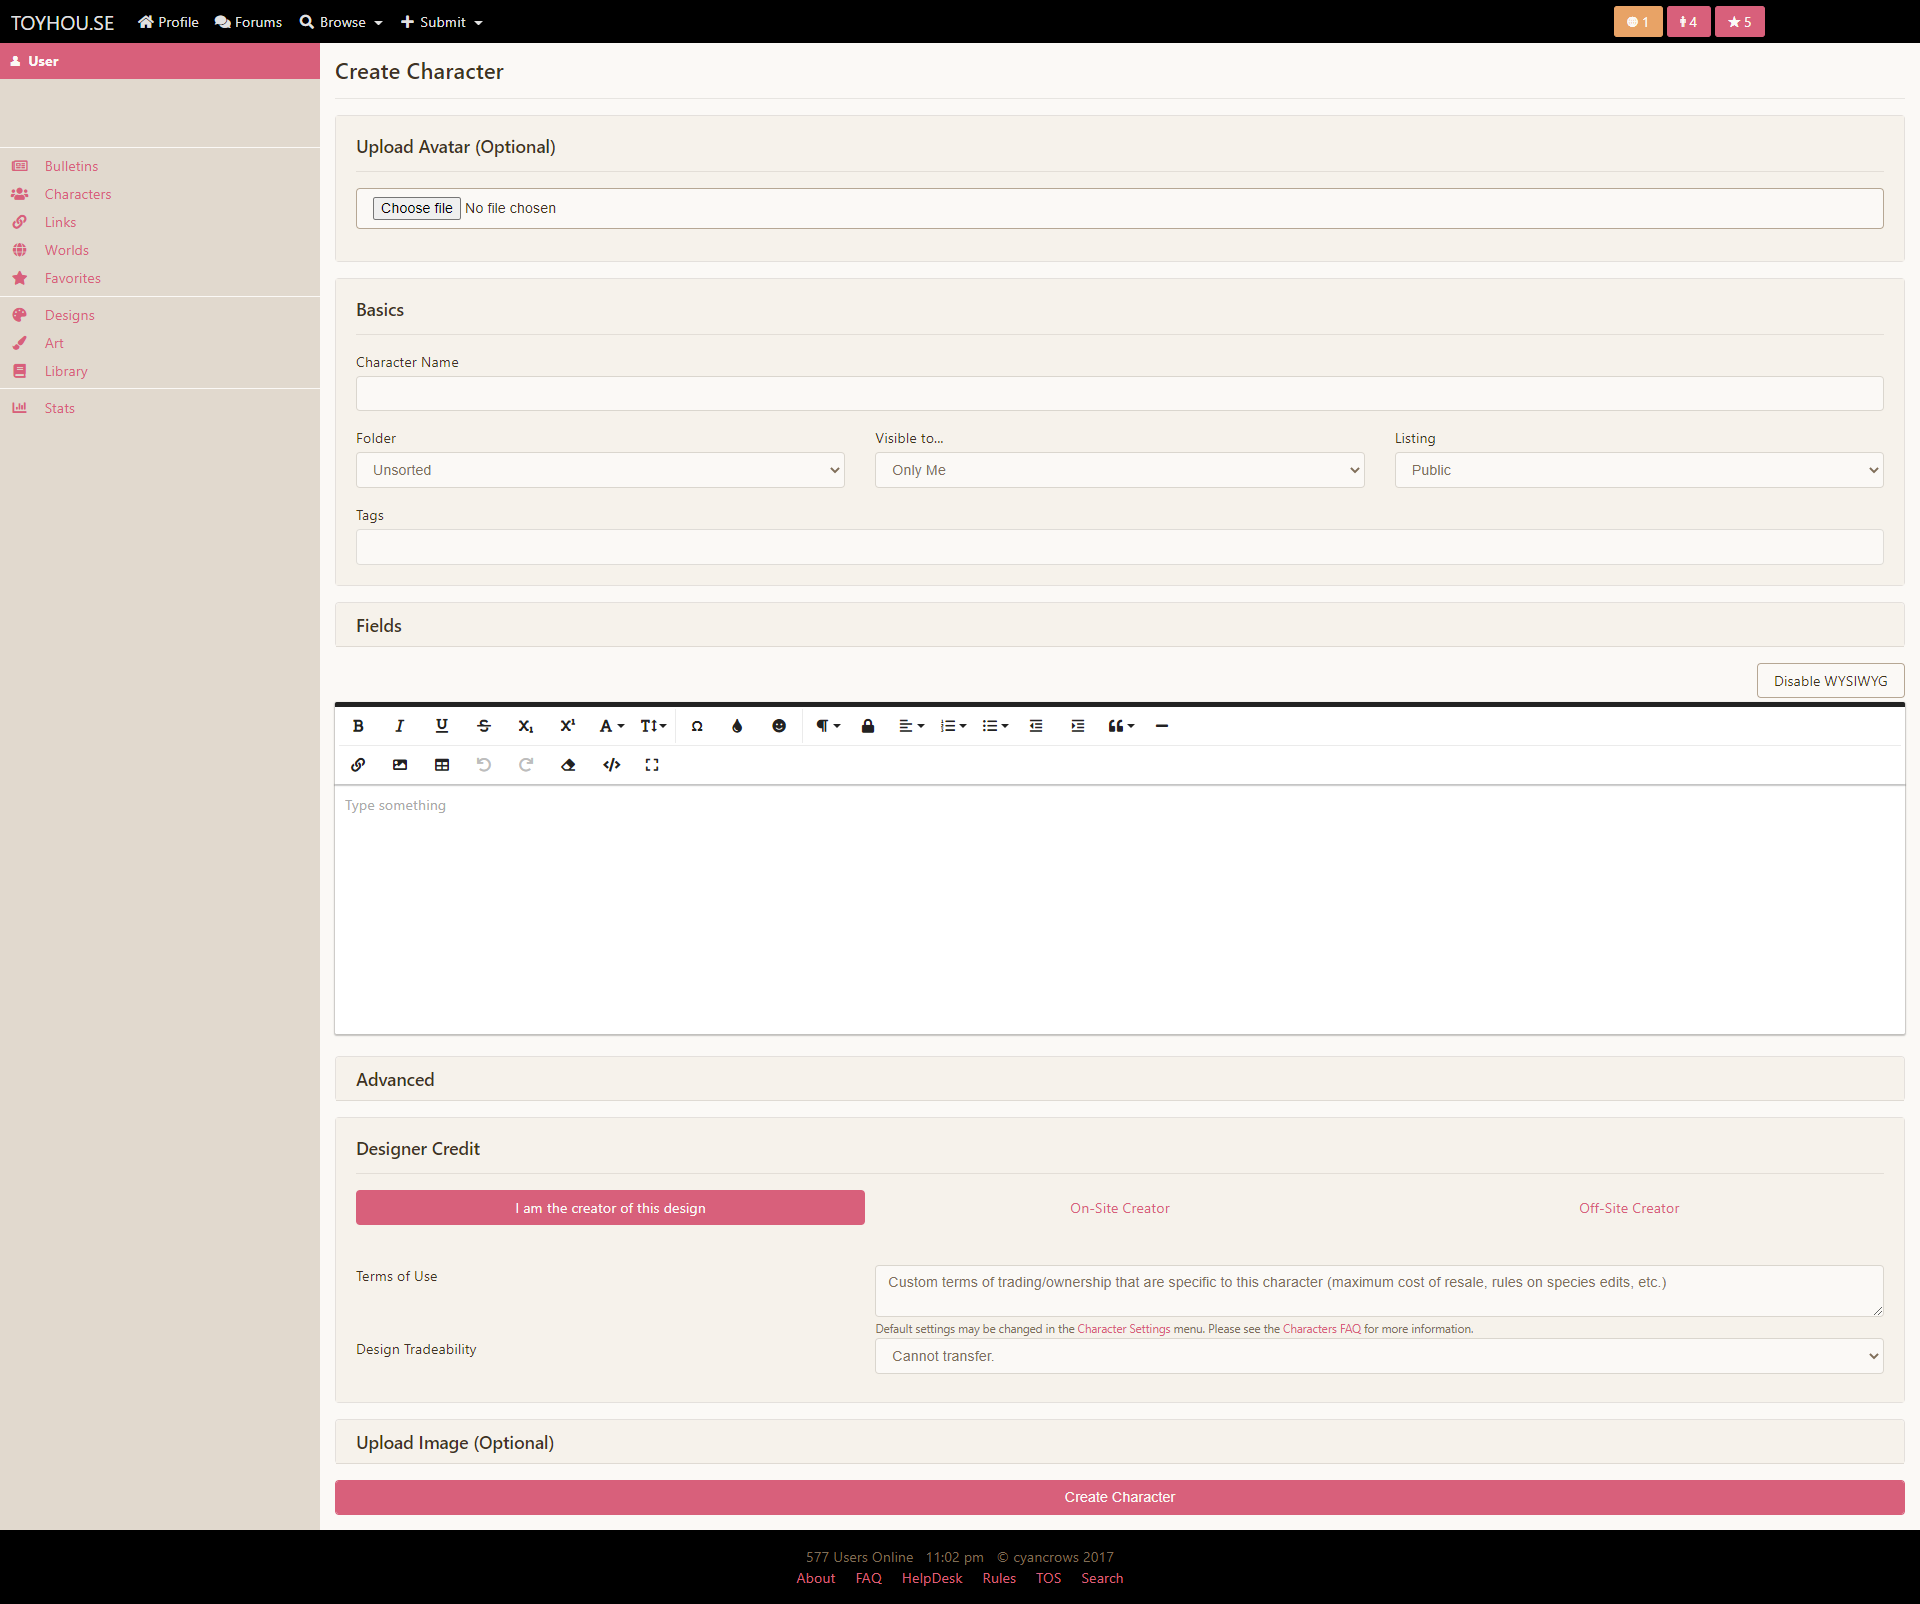Apply strikethrough text formatting
The height and width of the screenshot is (1604, 1920).
pos(483,726)
